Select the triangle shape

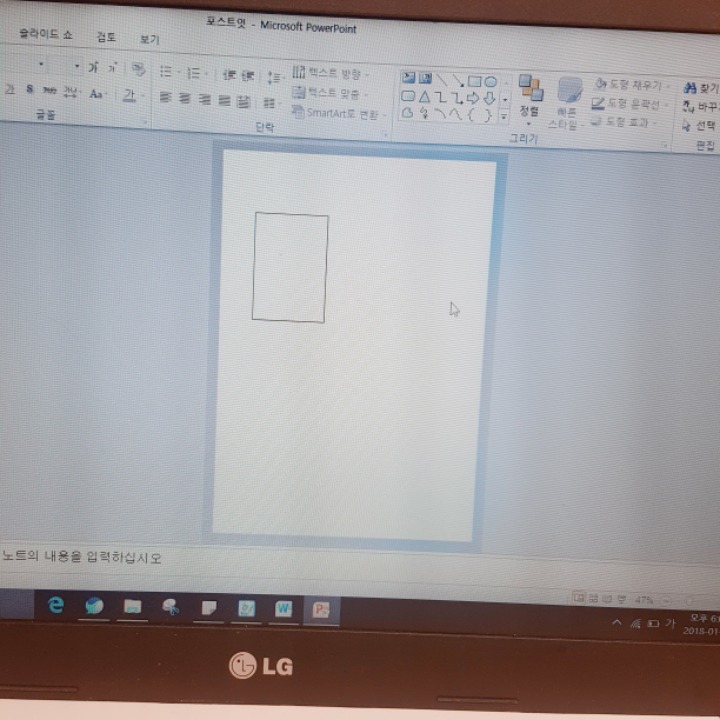(424, 97)
